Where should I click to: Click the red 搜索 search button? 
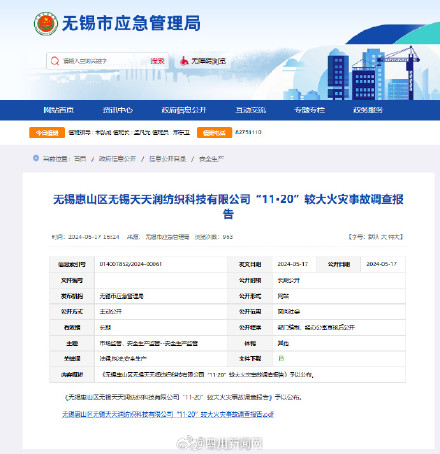pyautogui.click(x=157, y=61)
